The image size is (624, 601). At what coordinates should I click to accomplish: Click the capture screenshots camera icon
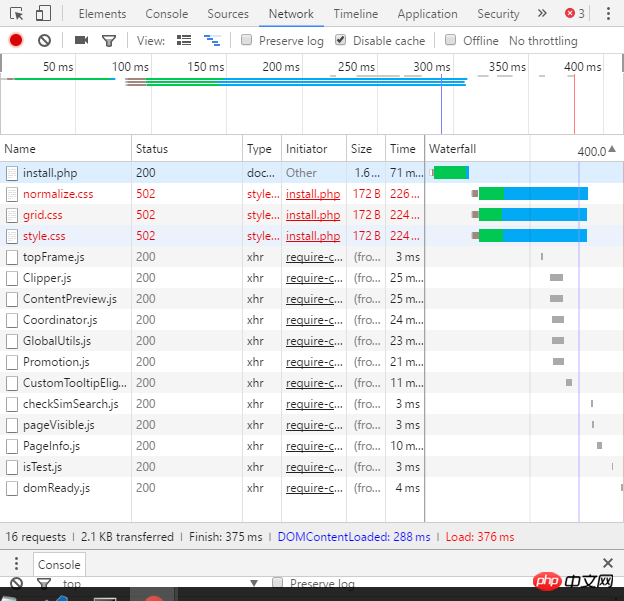[x=81, y=40]
